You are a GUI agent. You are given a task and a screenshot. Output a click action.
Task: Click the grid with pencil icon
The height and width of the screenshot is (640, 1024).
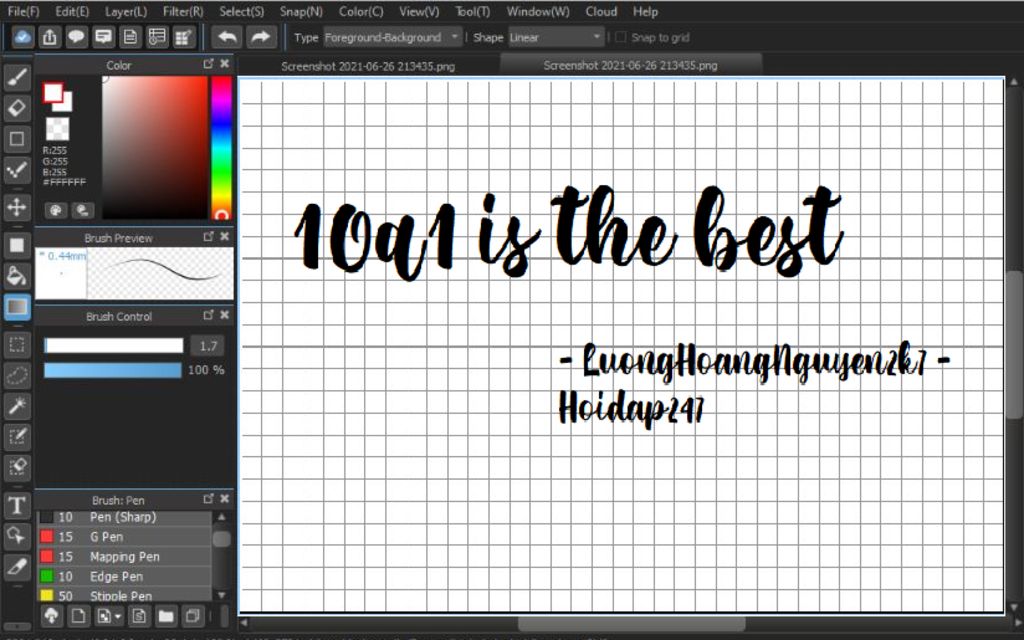[184, 37]
